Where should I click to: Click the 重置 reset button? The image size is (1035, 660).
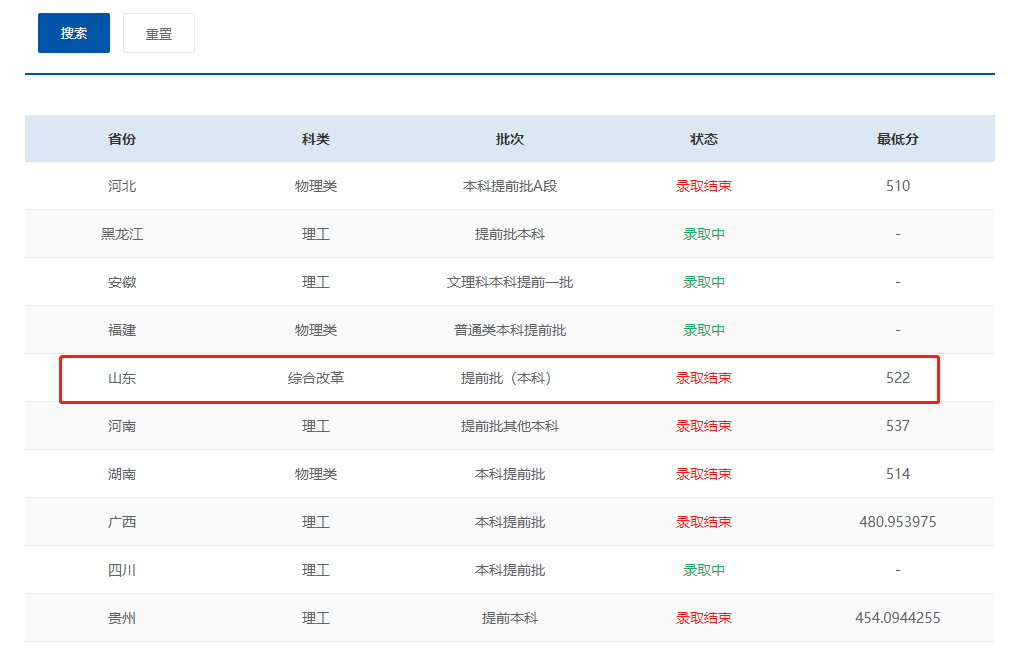(158, 33)
